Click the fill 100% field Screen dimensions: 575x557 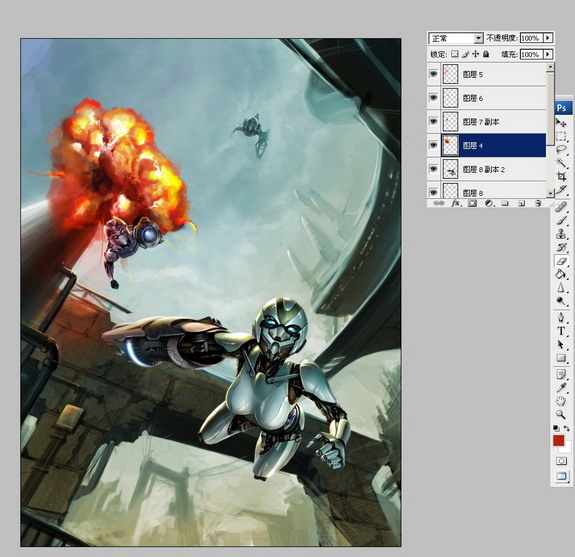[531, 54]
